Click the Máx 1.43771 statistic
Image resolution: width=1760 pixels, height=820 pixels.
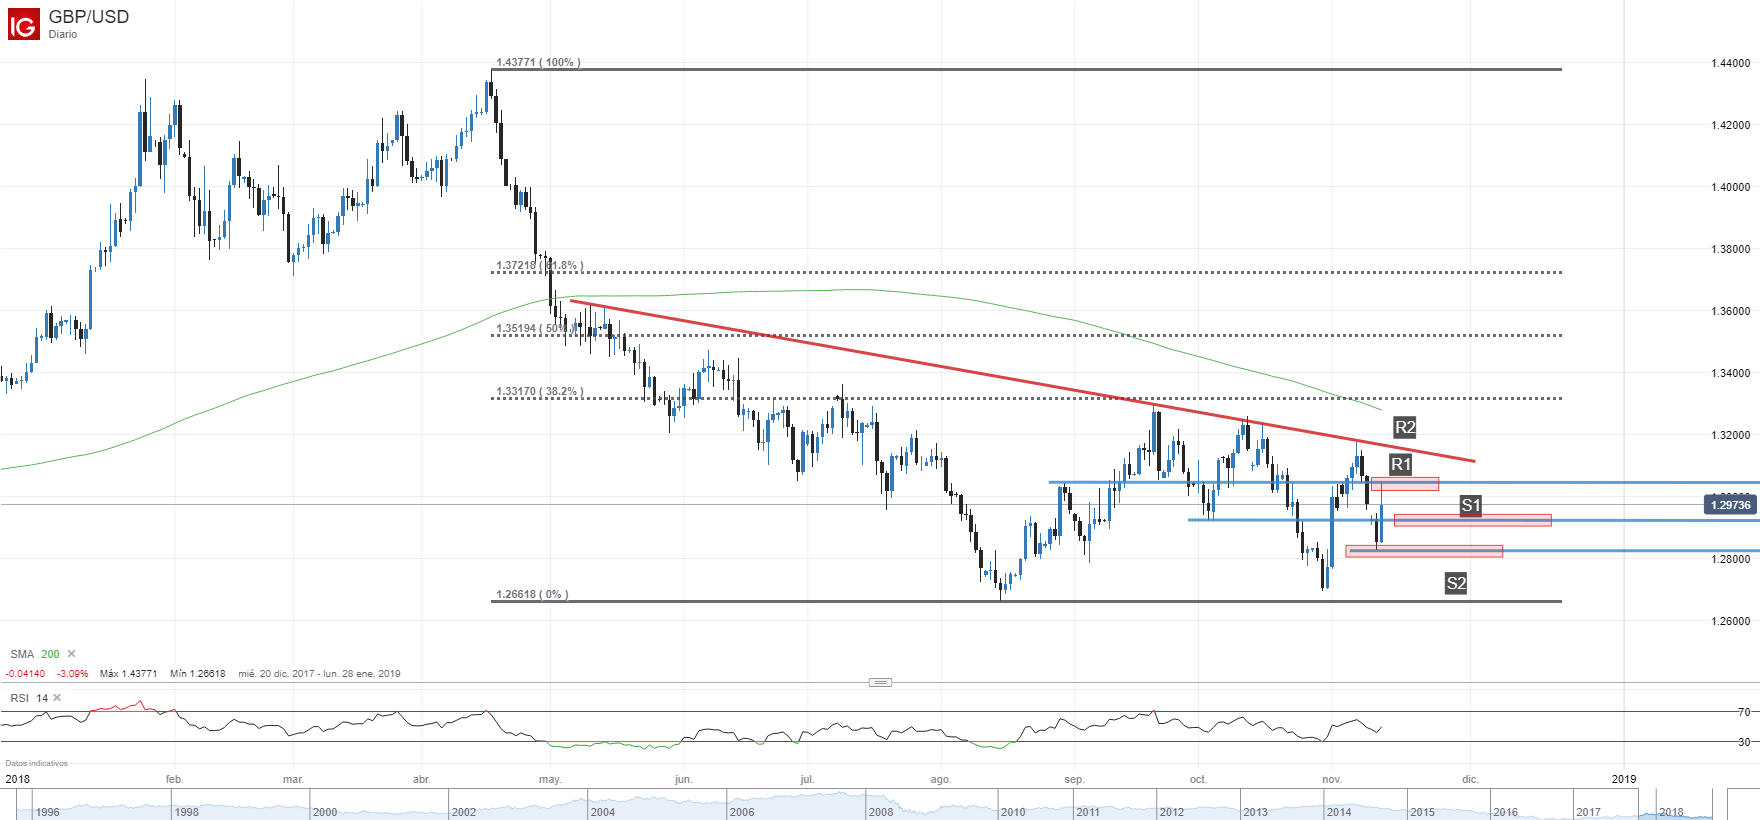128,674
